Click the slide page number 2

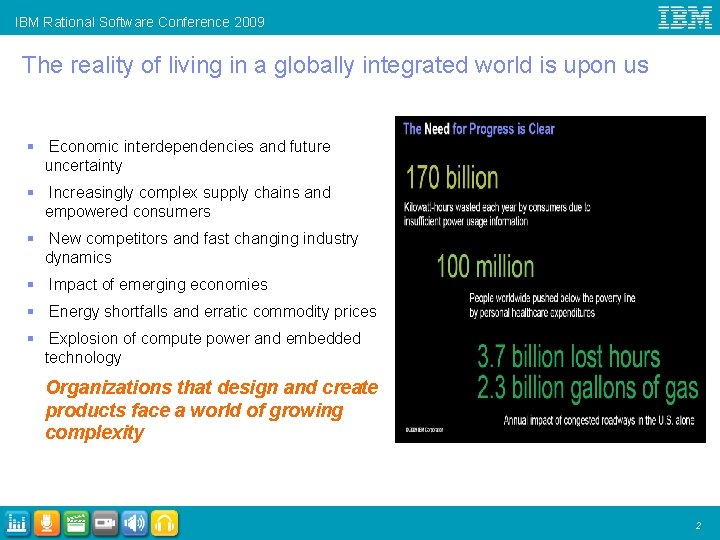pos(698,526)
